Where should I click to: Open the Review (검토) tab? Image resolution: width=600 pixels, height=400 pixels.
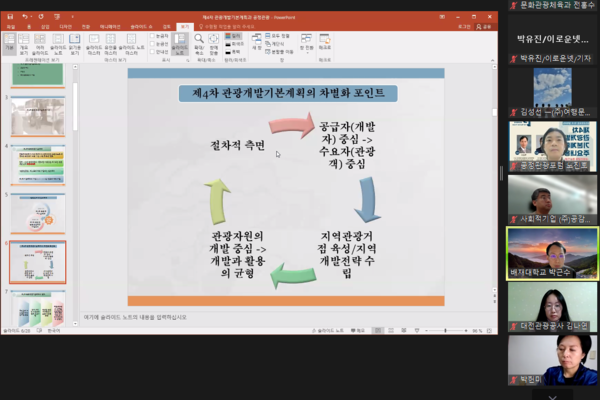166,27
